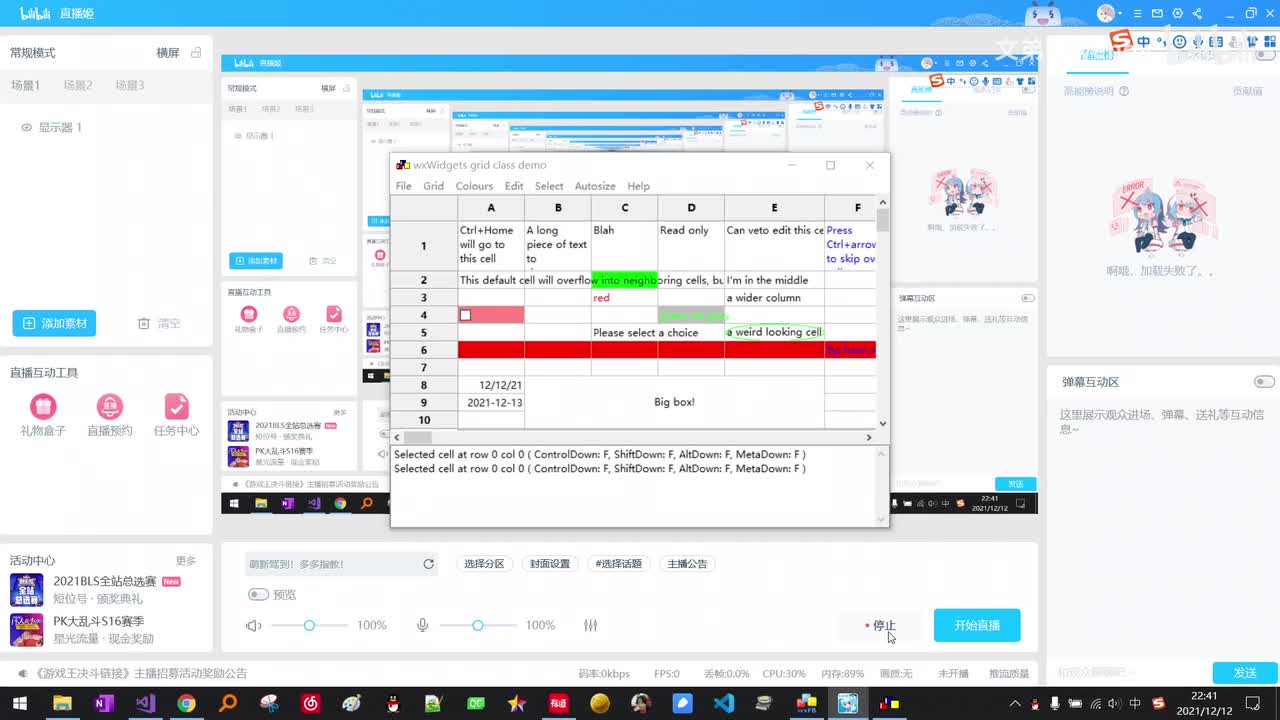
Task: Click the 开始直播 button
Action: click(977, 625)
